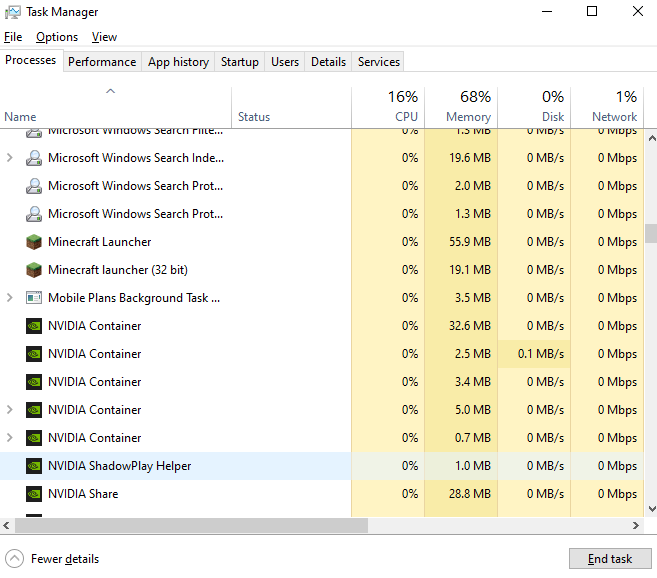Click the vertical scrollbar down arrow
This screenshot has height=578, width=657.
650,509
